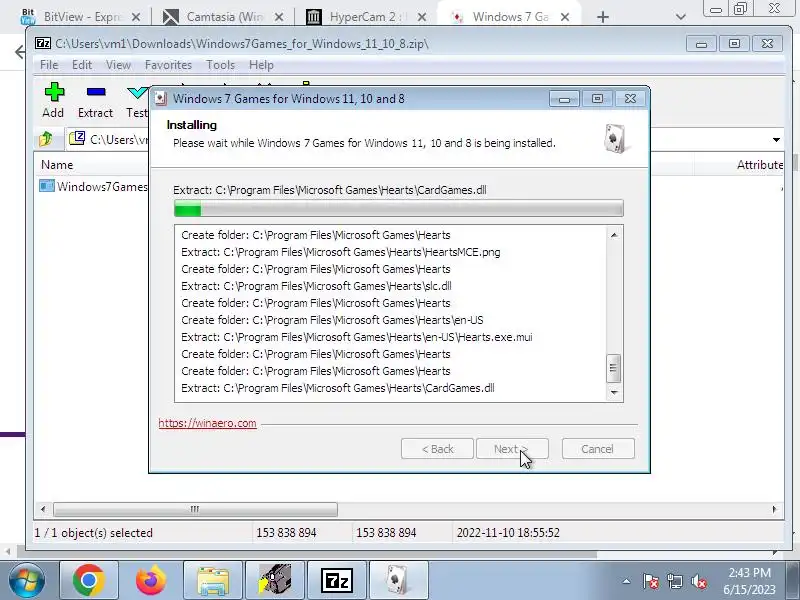Close the Windows 7 Games browser tab
The height and width of the screenshot is (600, 800).
tap(565, 17)
